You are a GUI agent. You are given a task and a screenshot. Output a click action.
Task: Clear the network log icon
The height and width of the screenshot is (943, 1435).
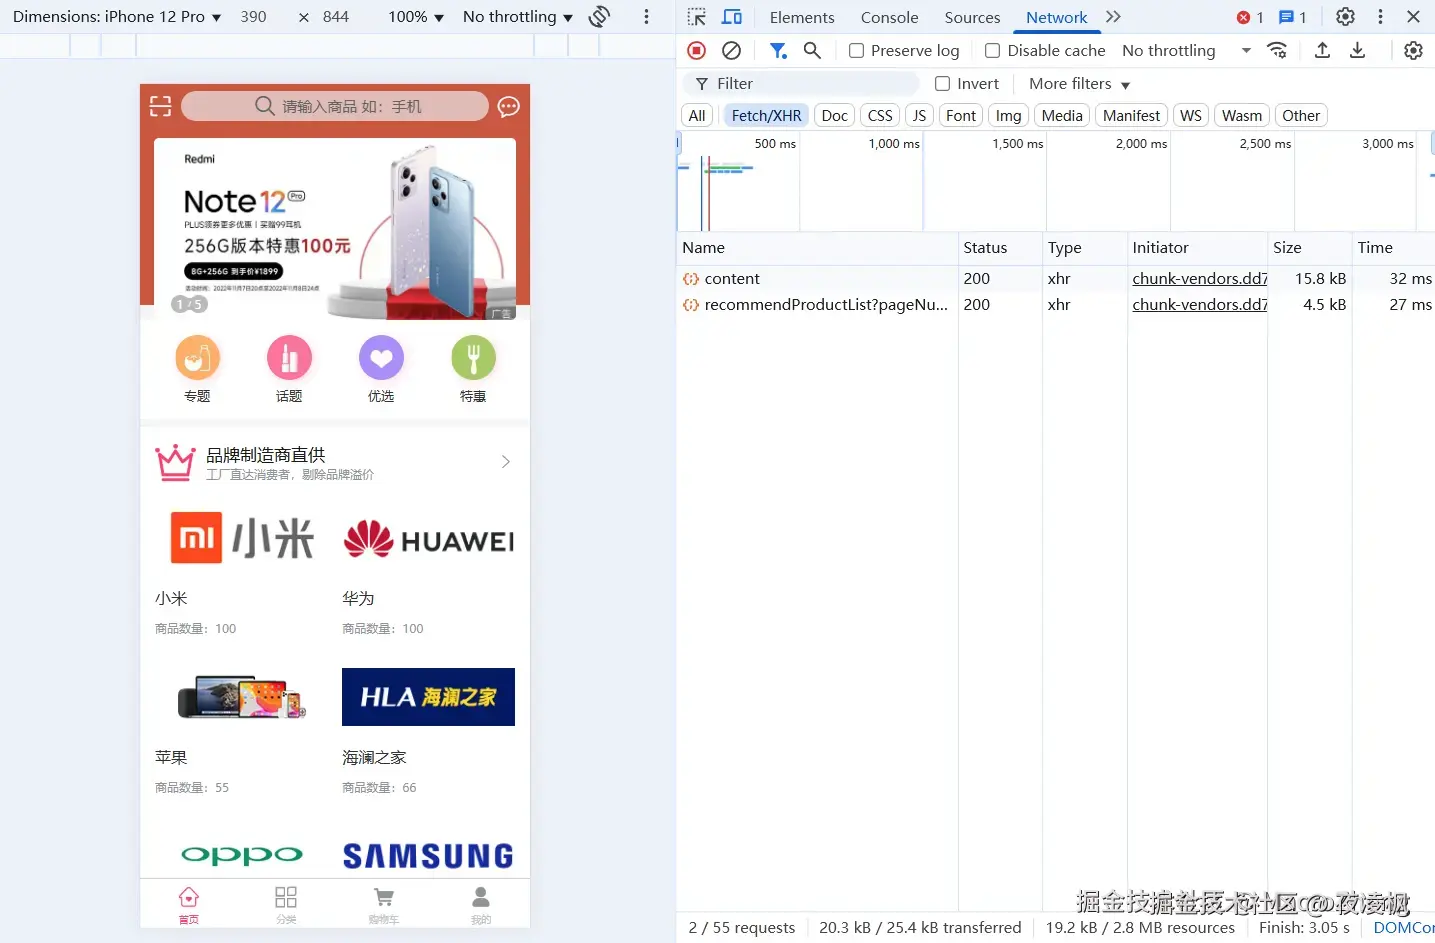coord(732,50)
